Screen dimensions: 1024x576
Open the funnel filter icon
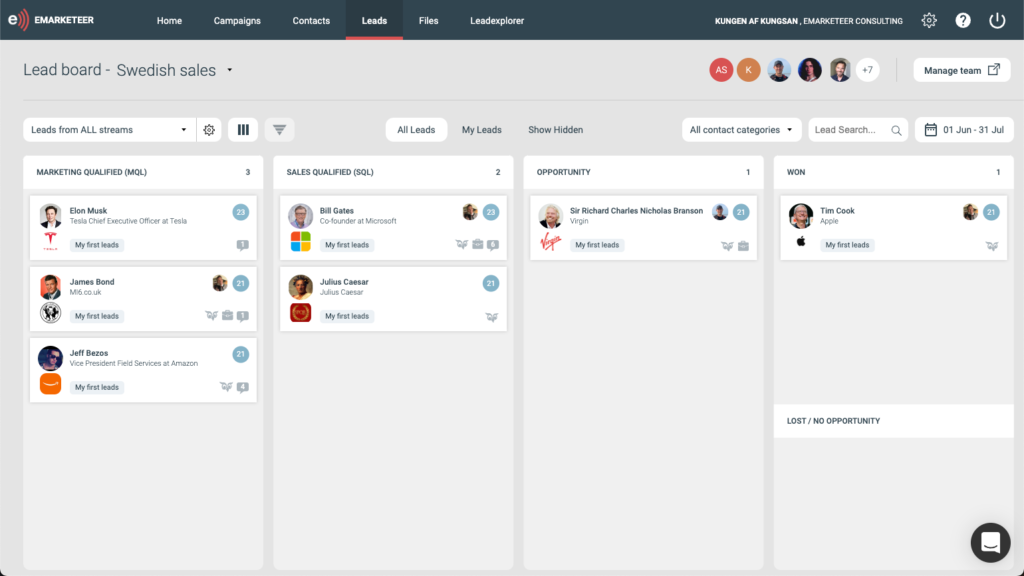point(280,130)
